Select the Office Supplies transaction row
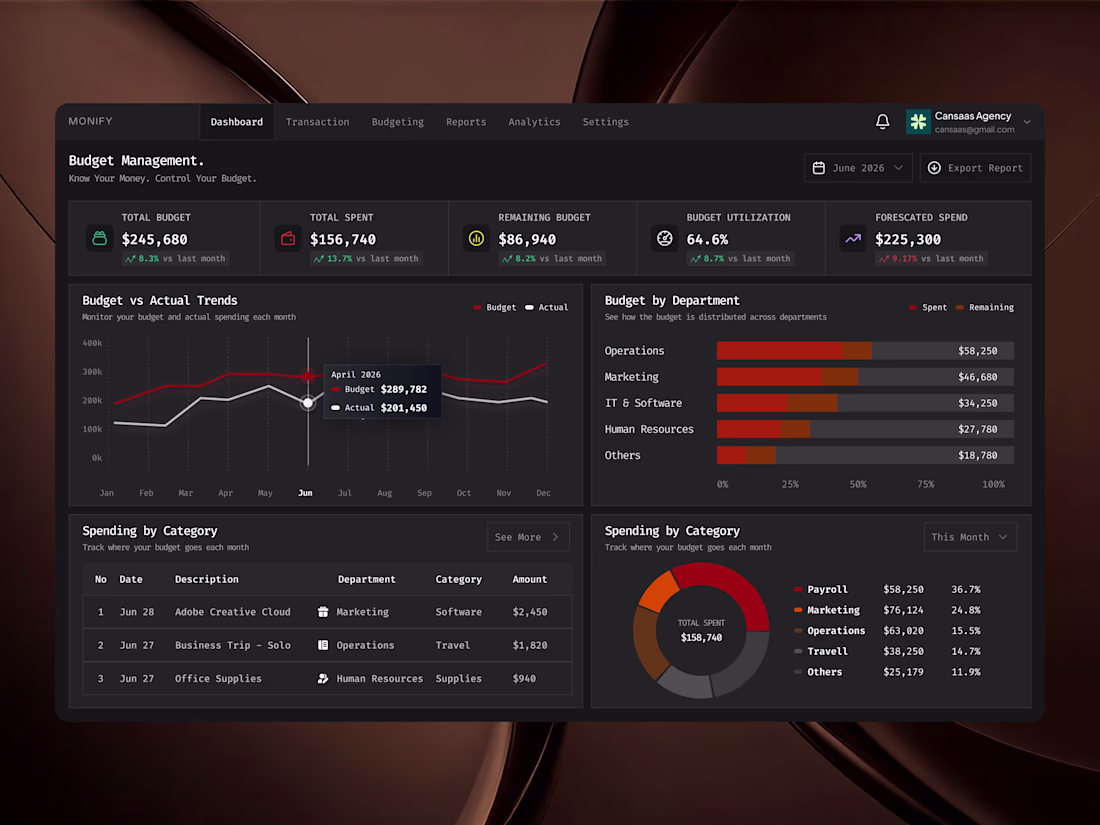Screen dimensions: 1100x825 [328, 678]
